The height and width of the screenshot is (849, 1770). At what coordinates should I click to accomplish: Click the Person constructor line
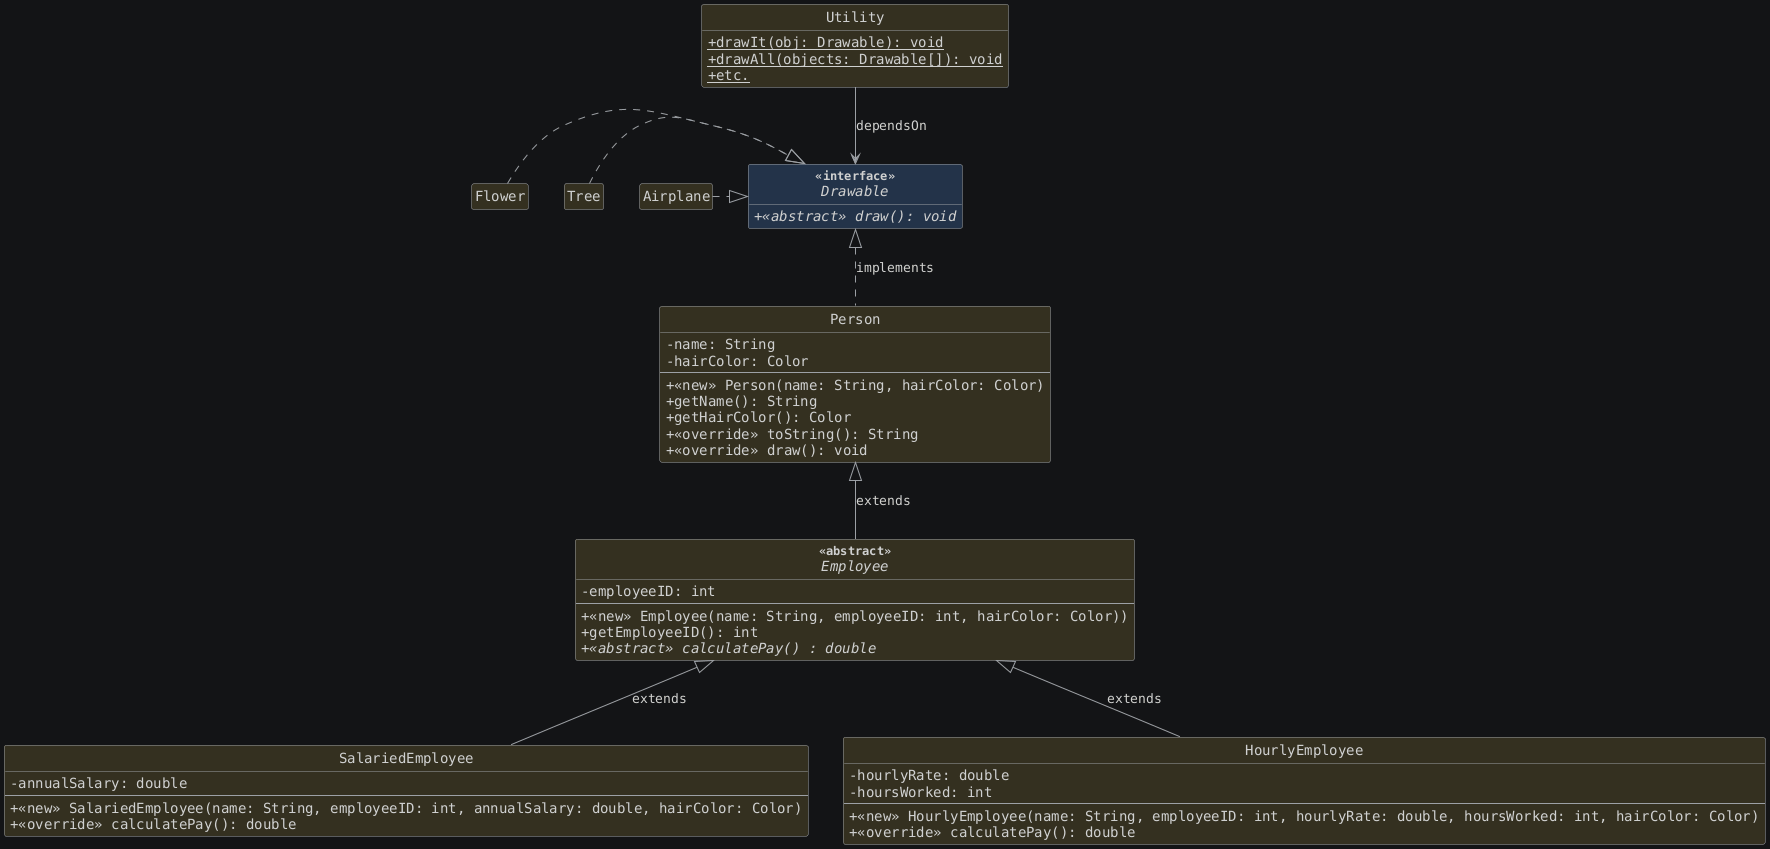[855, 385]
